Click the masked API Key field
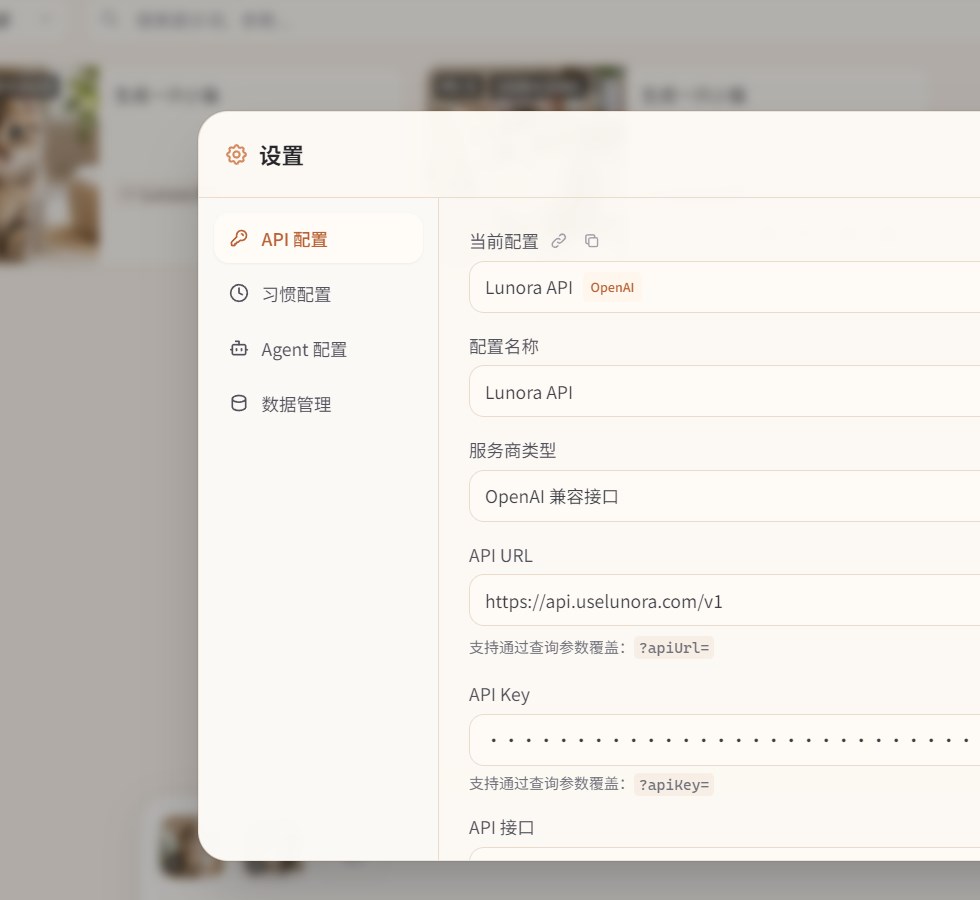Screen dimensions: 980x900 point(724,740)
